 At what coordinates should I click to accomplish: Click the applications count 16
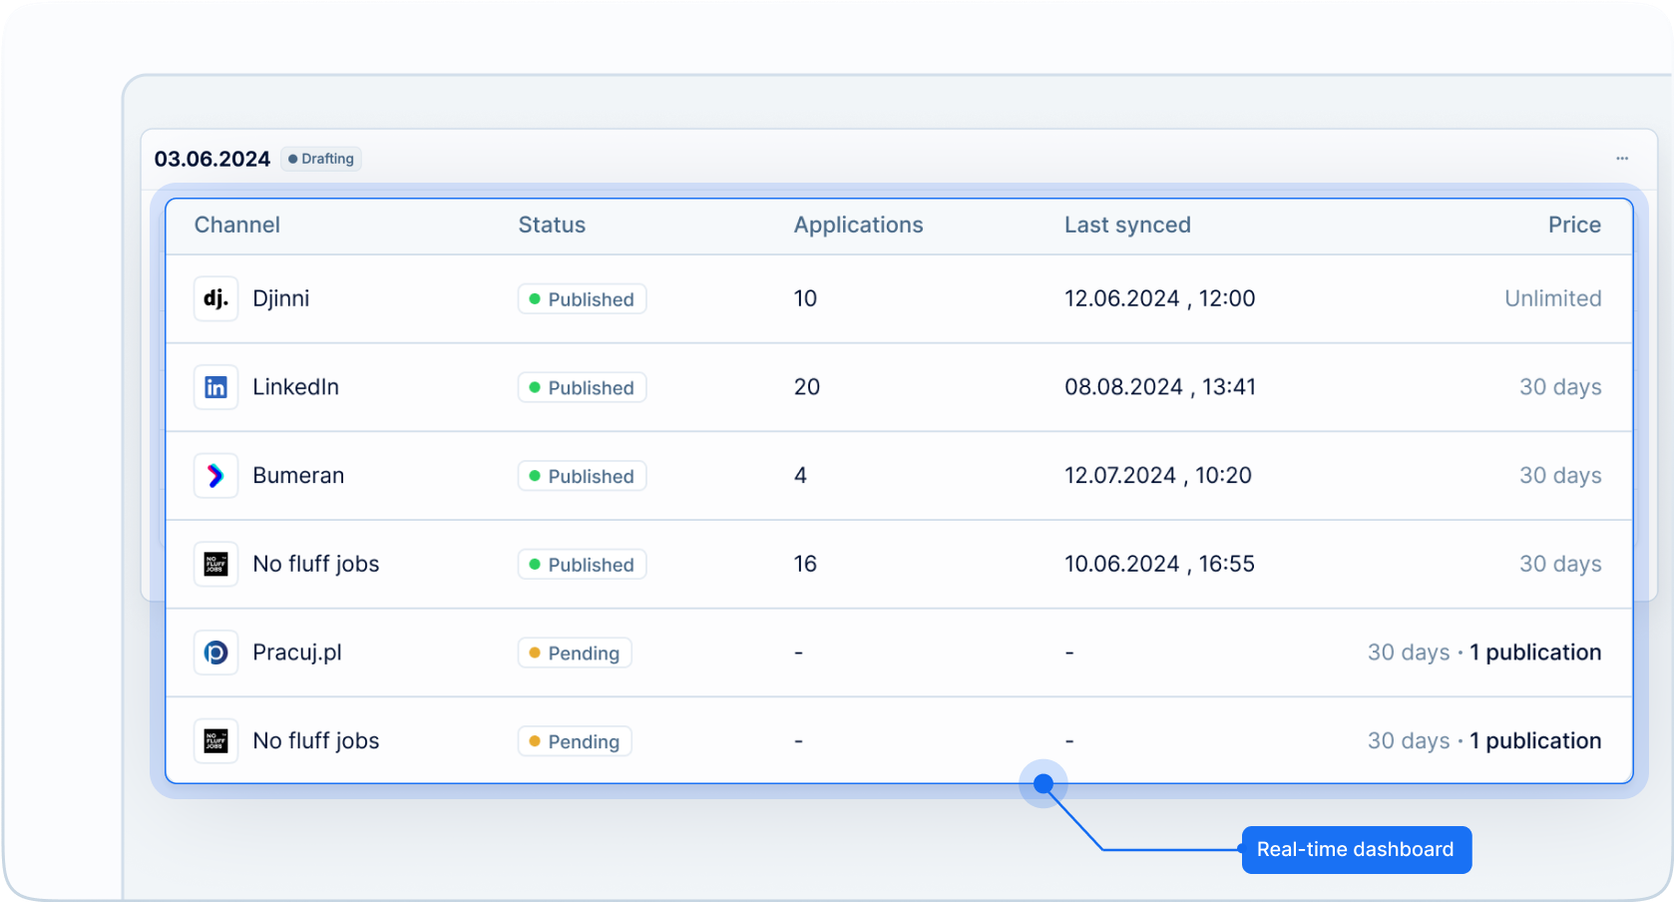tap(805, 564)
